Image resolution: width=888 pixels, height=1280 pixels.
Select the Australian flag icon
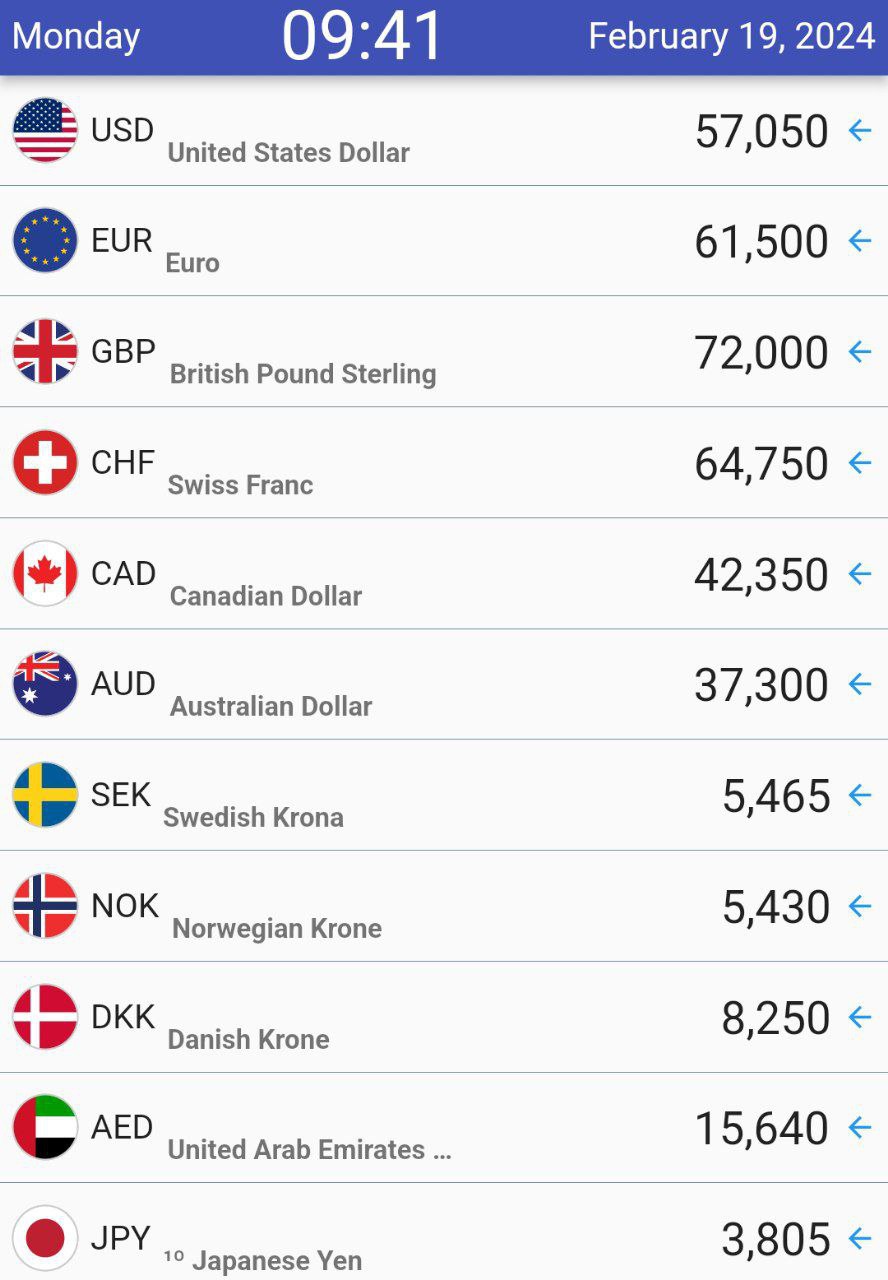(45, 684)
